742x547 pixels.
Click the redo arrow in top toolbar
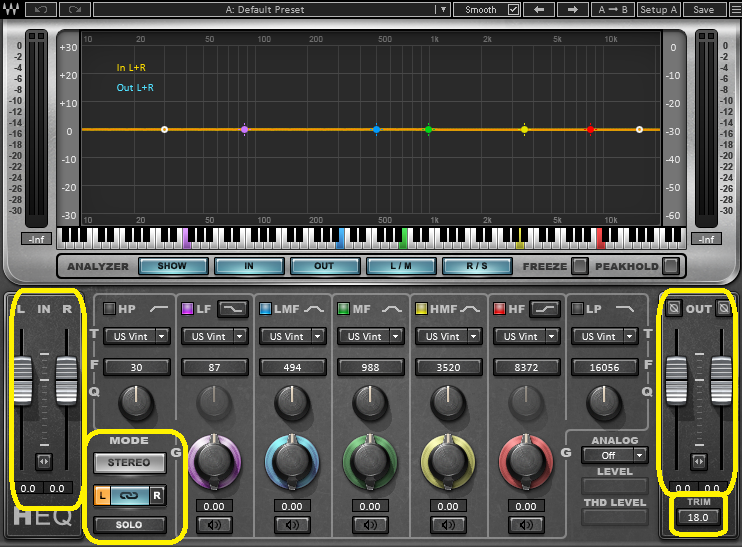pos(75,9)
